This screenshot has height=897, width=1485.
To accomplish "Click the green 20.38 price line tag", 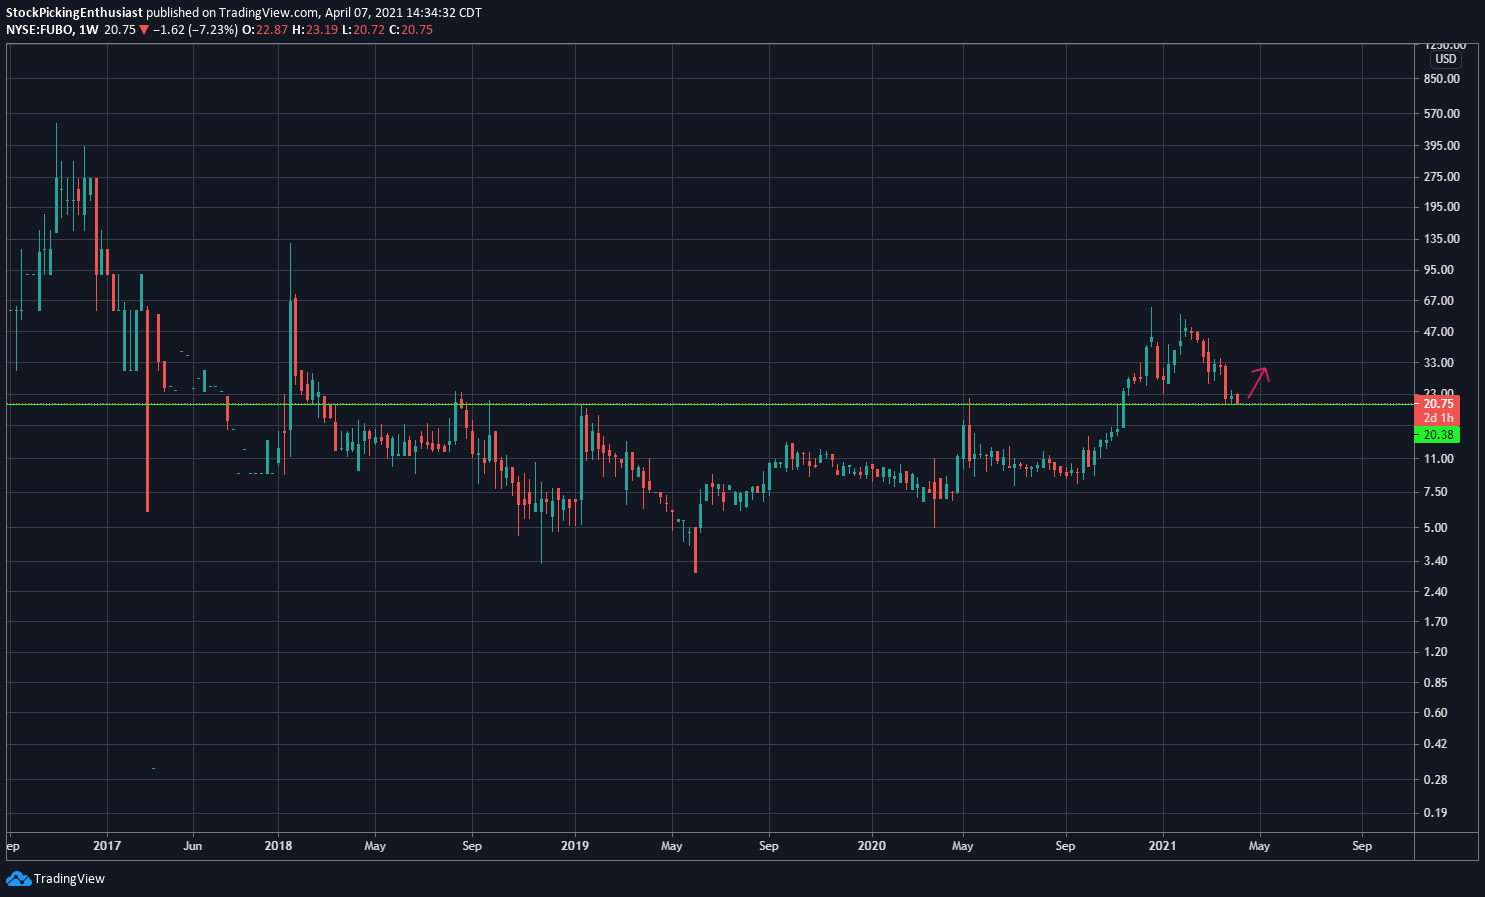I will (1438, 435).
